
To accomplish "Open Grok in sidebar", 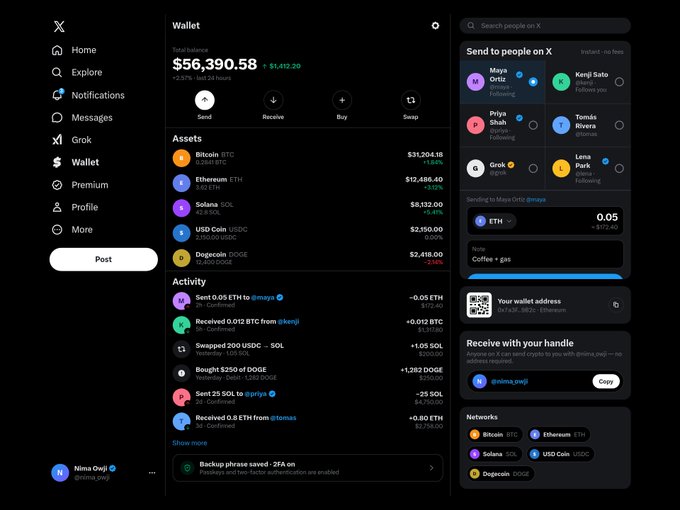I will (x=72, y=140).
